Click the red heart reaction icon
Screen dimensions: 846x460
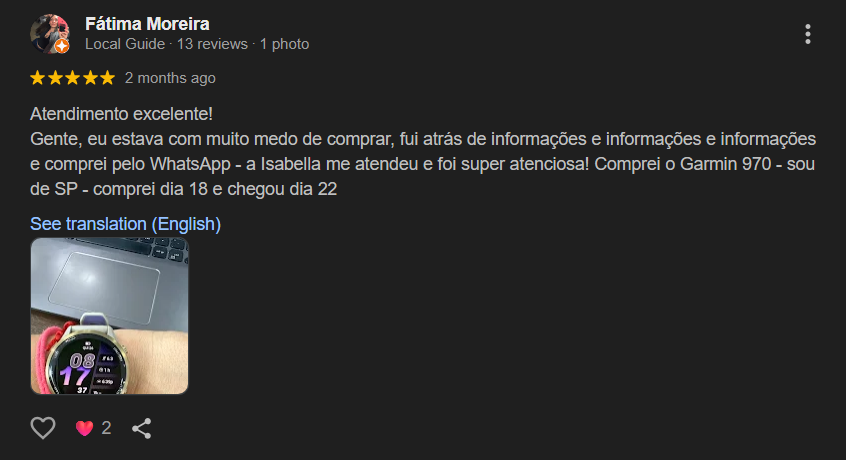pos(85,428)
